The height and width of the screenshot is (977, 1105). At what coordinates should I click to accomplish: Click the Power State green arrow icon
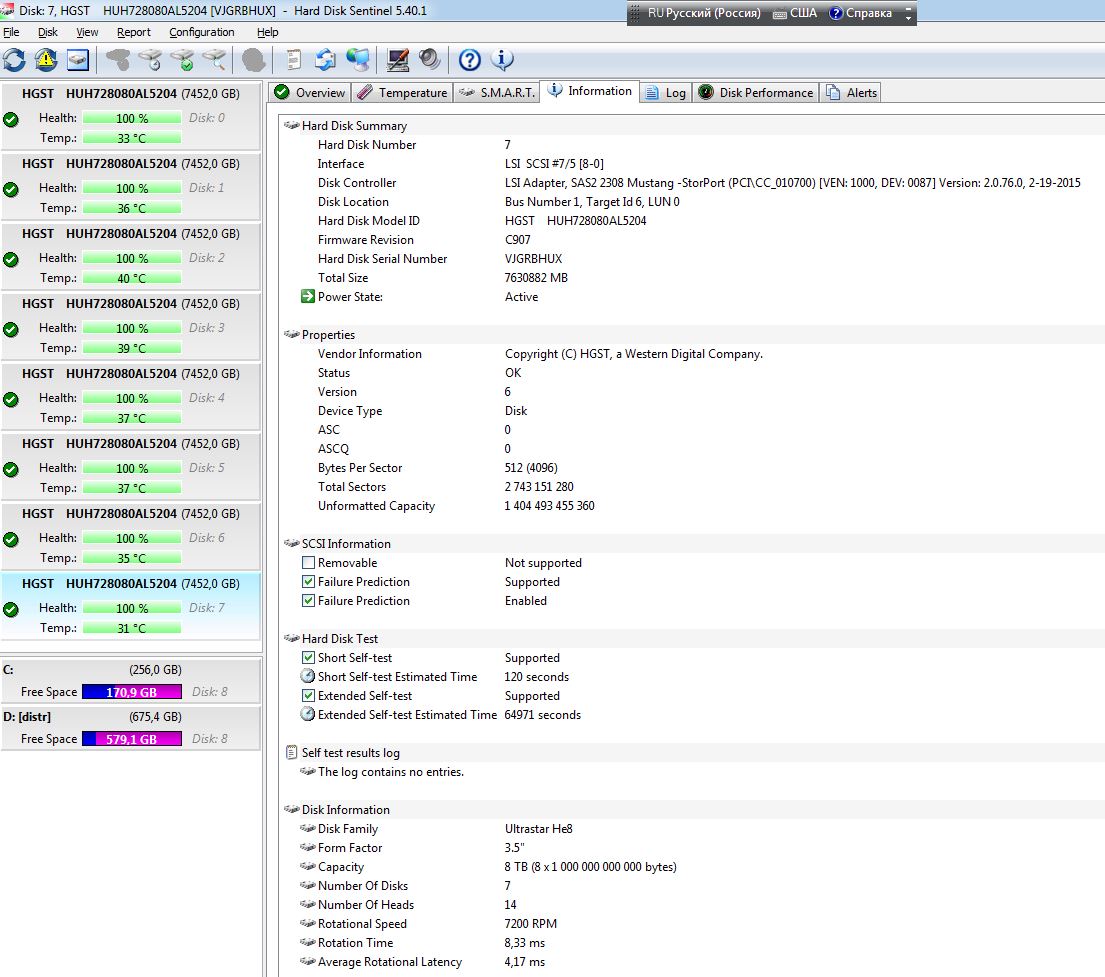click(x=307, y=297)
